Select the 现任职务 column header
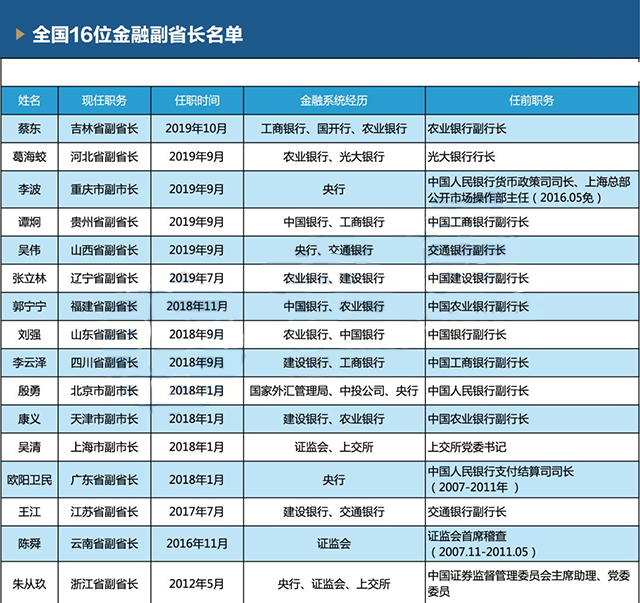 tap(104, 100)
